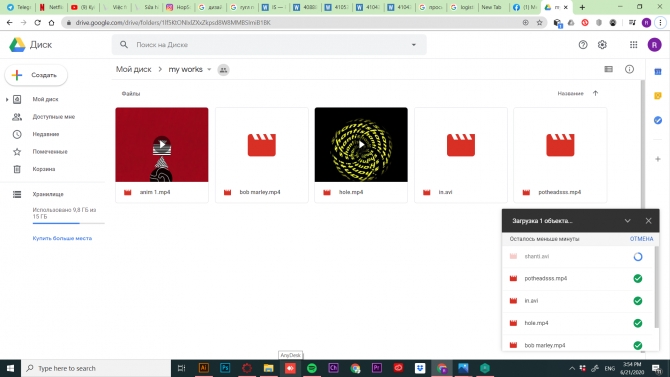Open Хранилище storage section
This screenshot has width=670, height=377.
coord(48,194)
